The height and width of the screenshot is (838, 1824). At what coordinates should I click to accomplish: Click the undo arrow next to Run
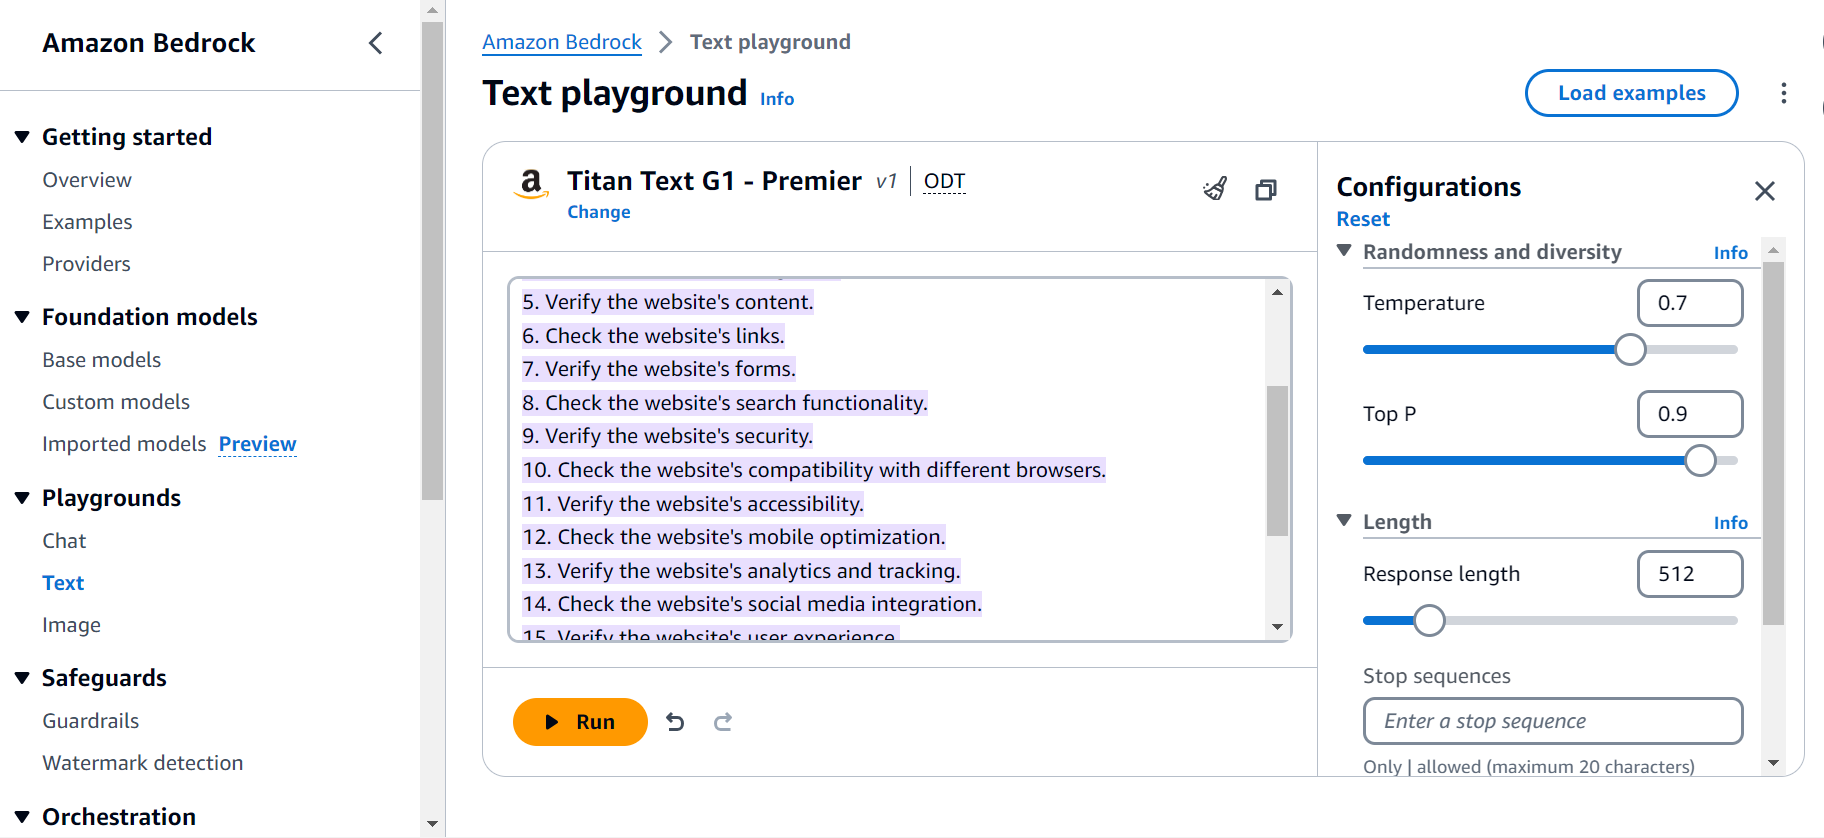[x=675, y=722]
